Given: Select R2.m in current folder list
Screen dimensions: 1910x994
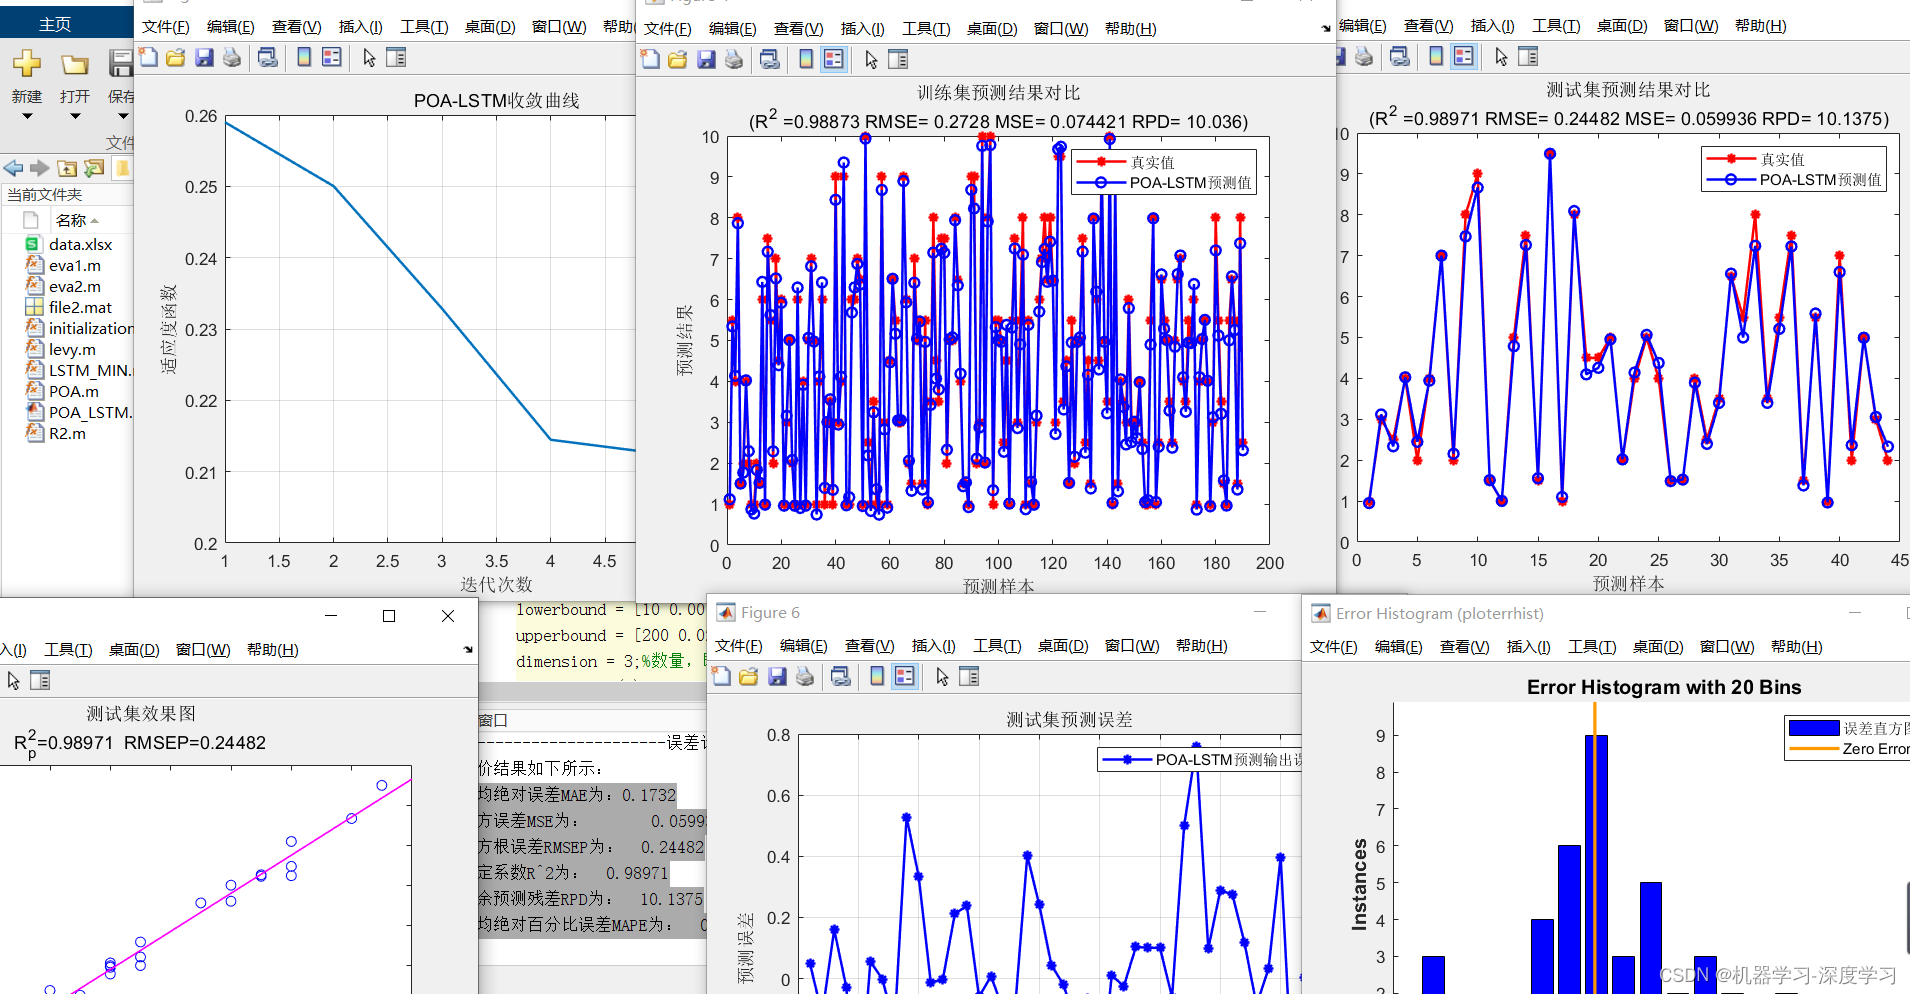Looking at the screenshot, I should (x=66, y=433).
